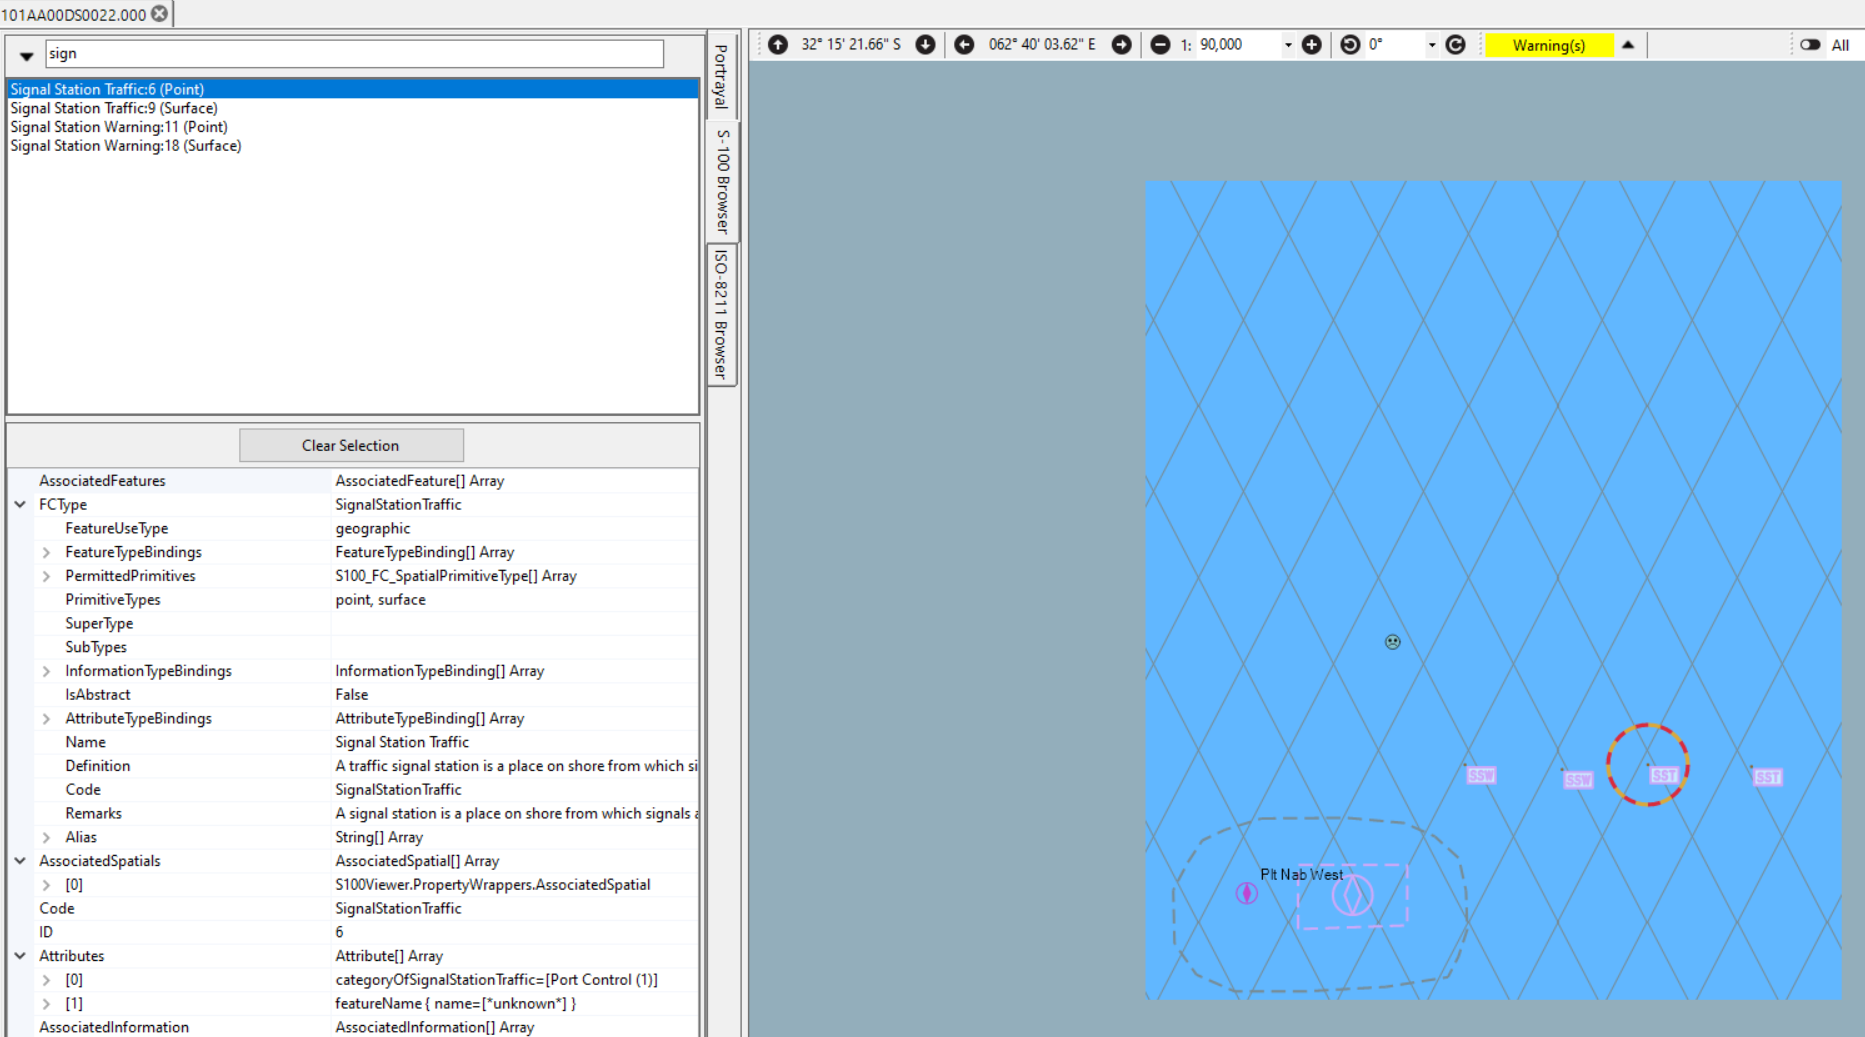Select Signal Station Warning:11 (Point) in the list
1865x1037 pixels.
click(118, 127)
